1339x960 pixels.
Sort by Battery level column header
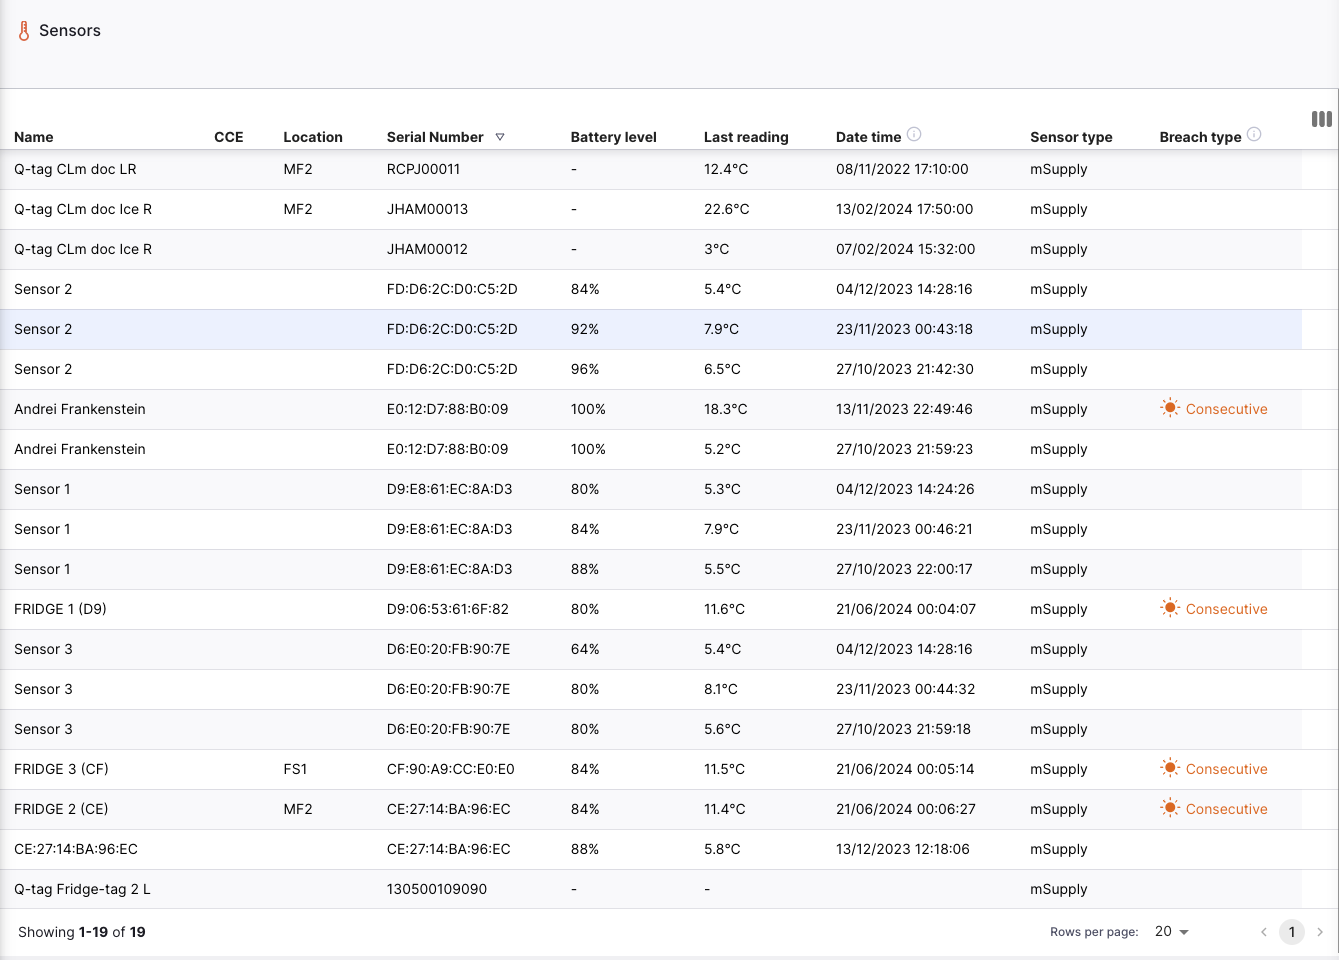[613, 137]
